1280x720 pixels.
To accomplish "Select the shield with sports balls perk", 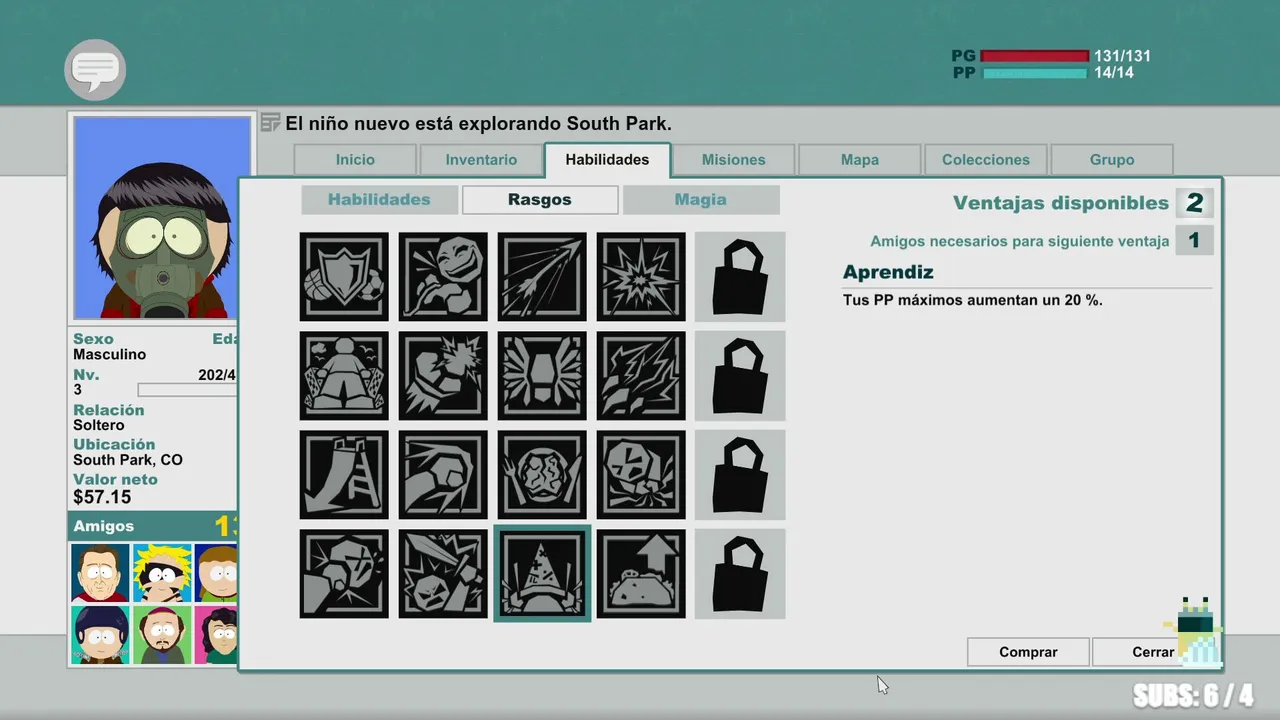I will pos(344,277).
